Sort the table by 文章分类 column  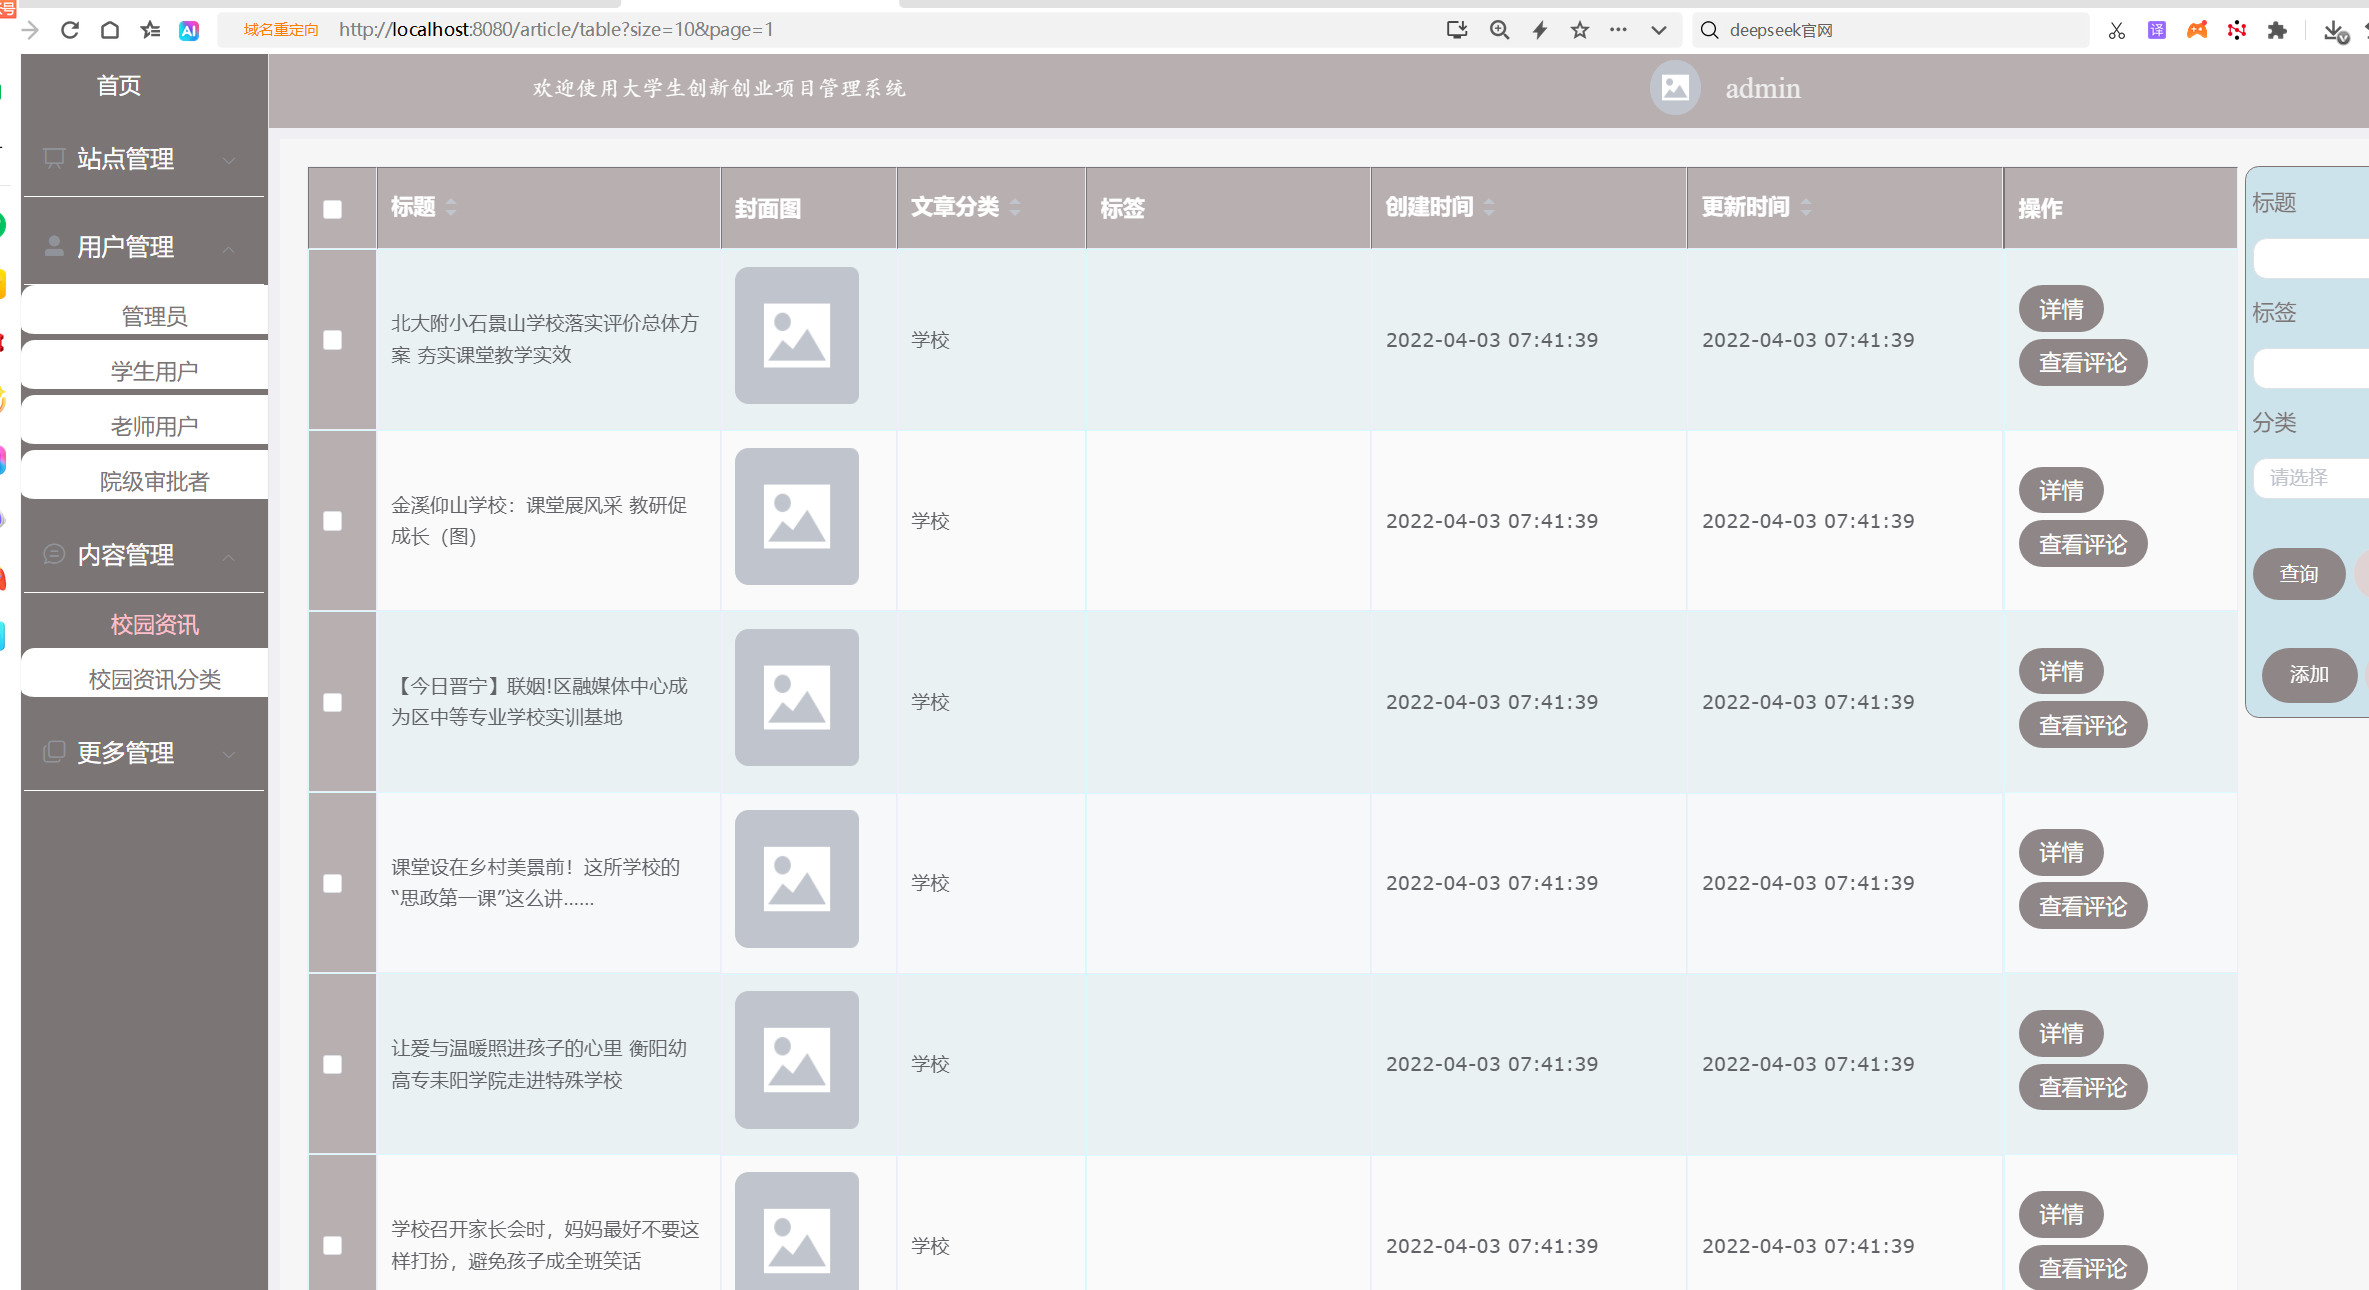point(1015,207)
